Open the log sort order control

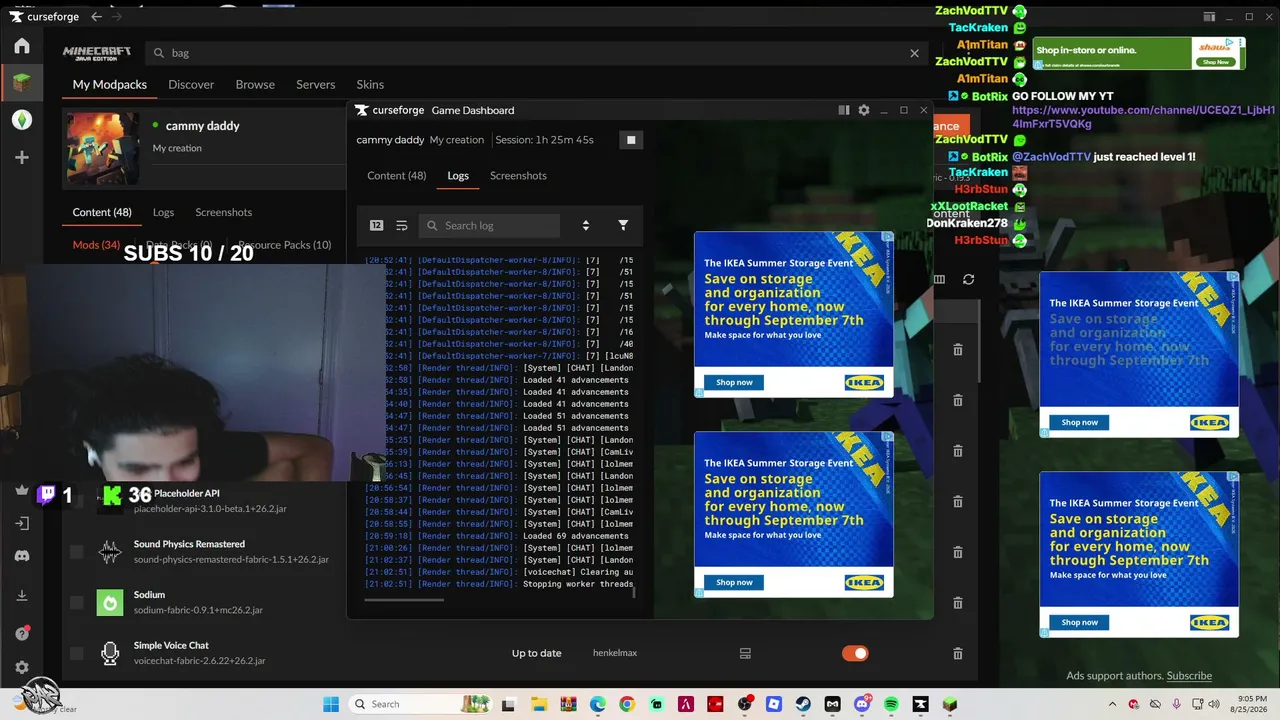(586, 225)
